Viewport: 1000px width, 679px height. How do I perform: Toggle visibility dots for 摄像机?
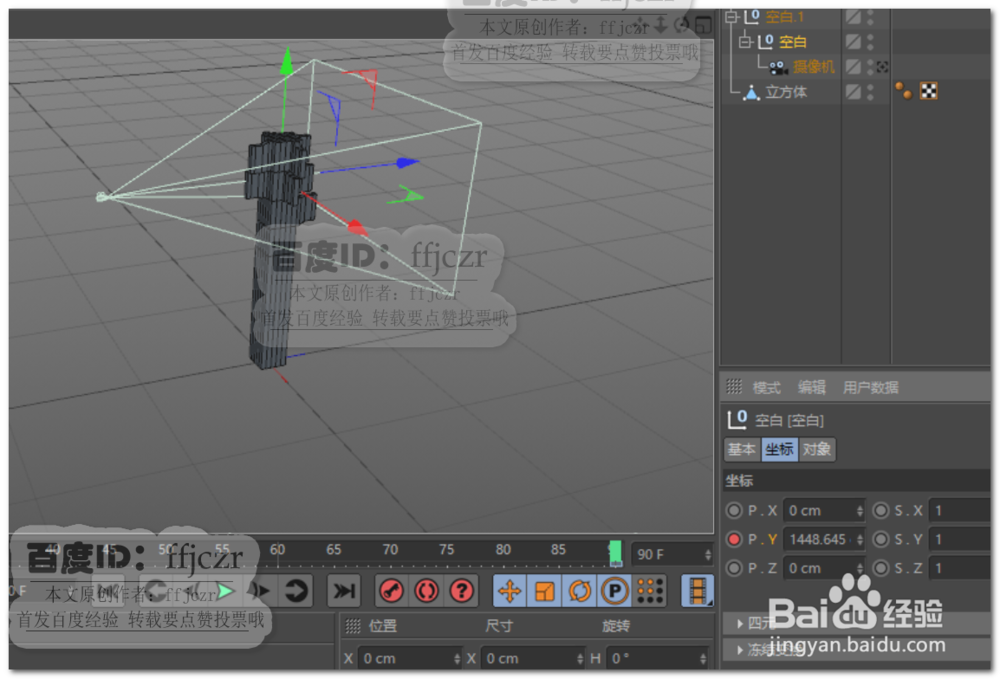(871, 67)
